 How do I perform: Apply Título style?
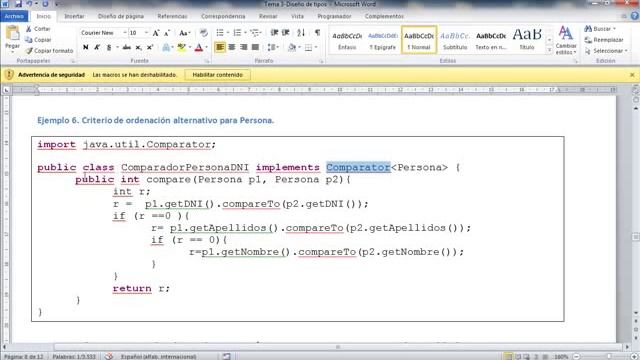click(x=527, y=40)
